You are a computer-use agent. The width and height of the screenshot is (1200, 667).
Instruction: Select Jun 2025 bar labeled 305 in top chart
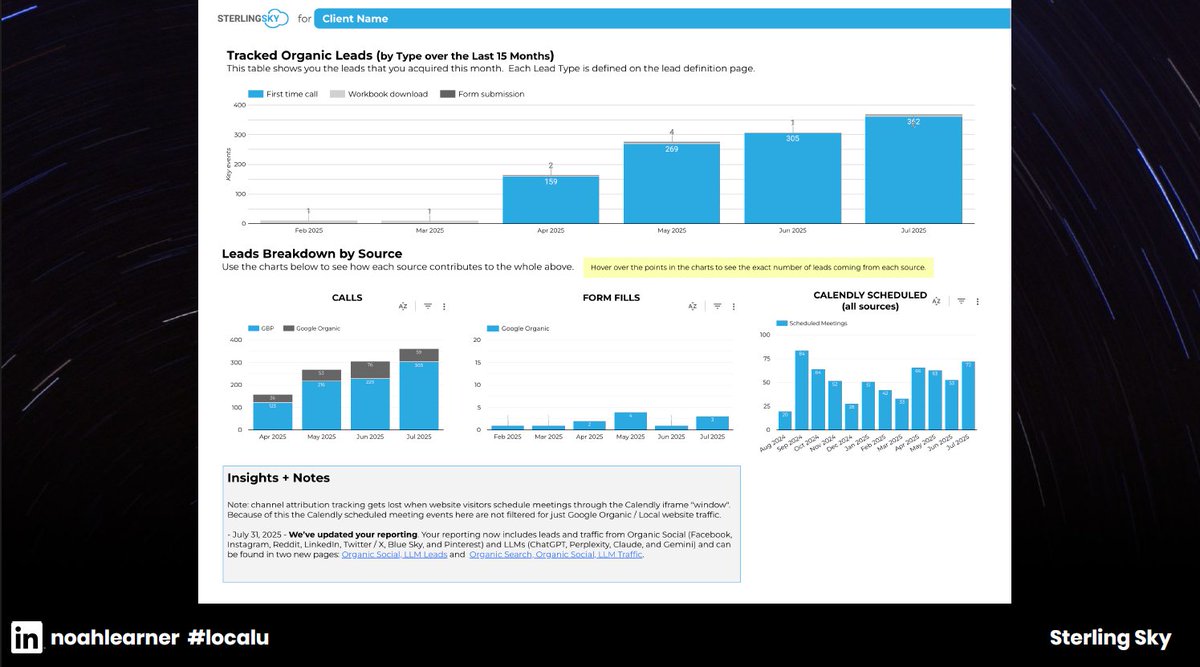point(792,178)
